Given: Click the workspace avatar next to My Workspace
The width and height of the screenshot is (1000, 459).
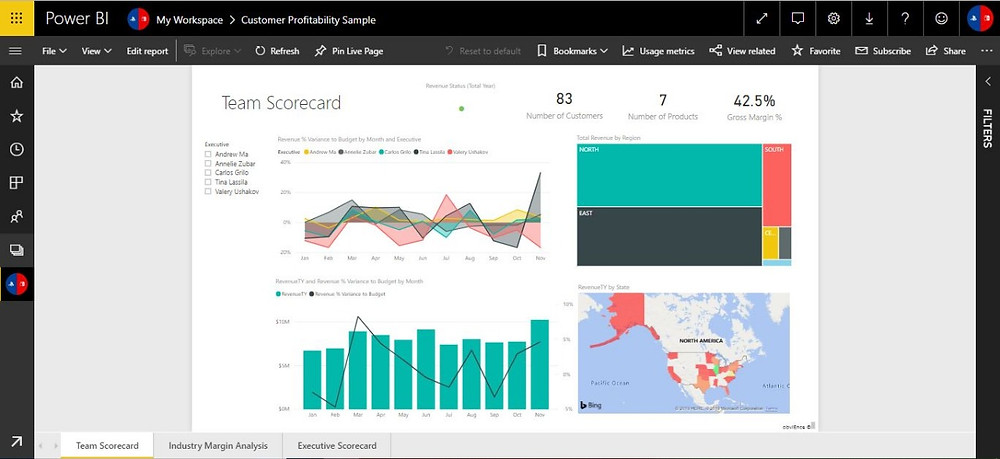Looking at the screenshot, I should tap(138, 19).
